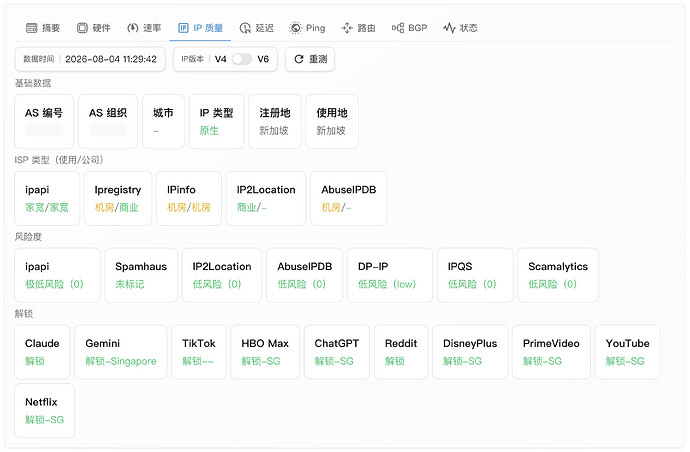Image resolution: width=690 pixels, height=452 pixels.
Task: Click the IP quality tab icon
Action: (x=183, y=28)
